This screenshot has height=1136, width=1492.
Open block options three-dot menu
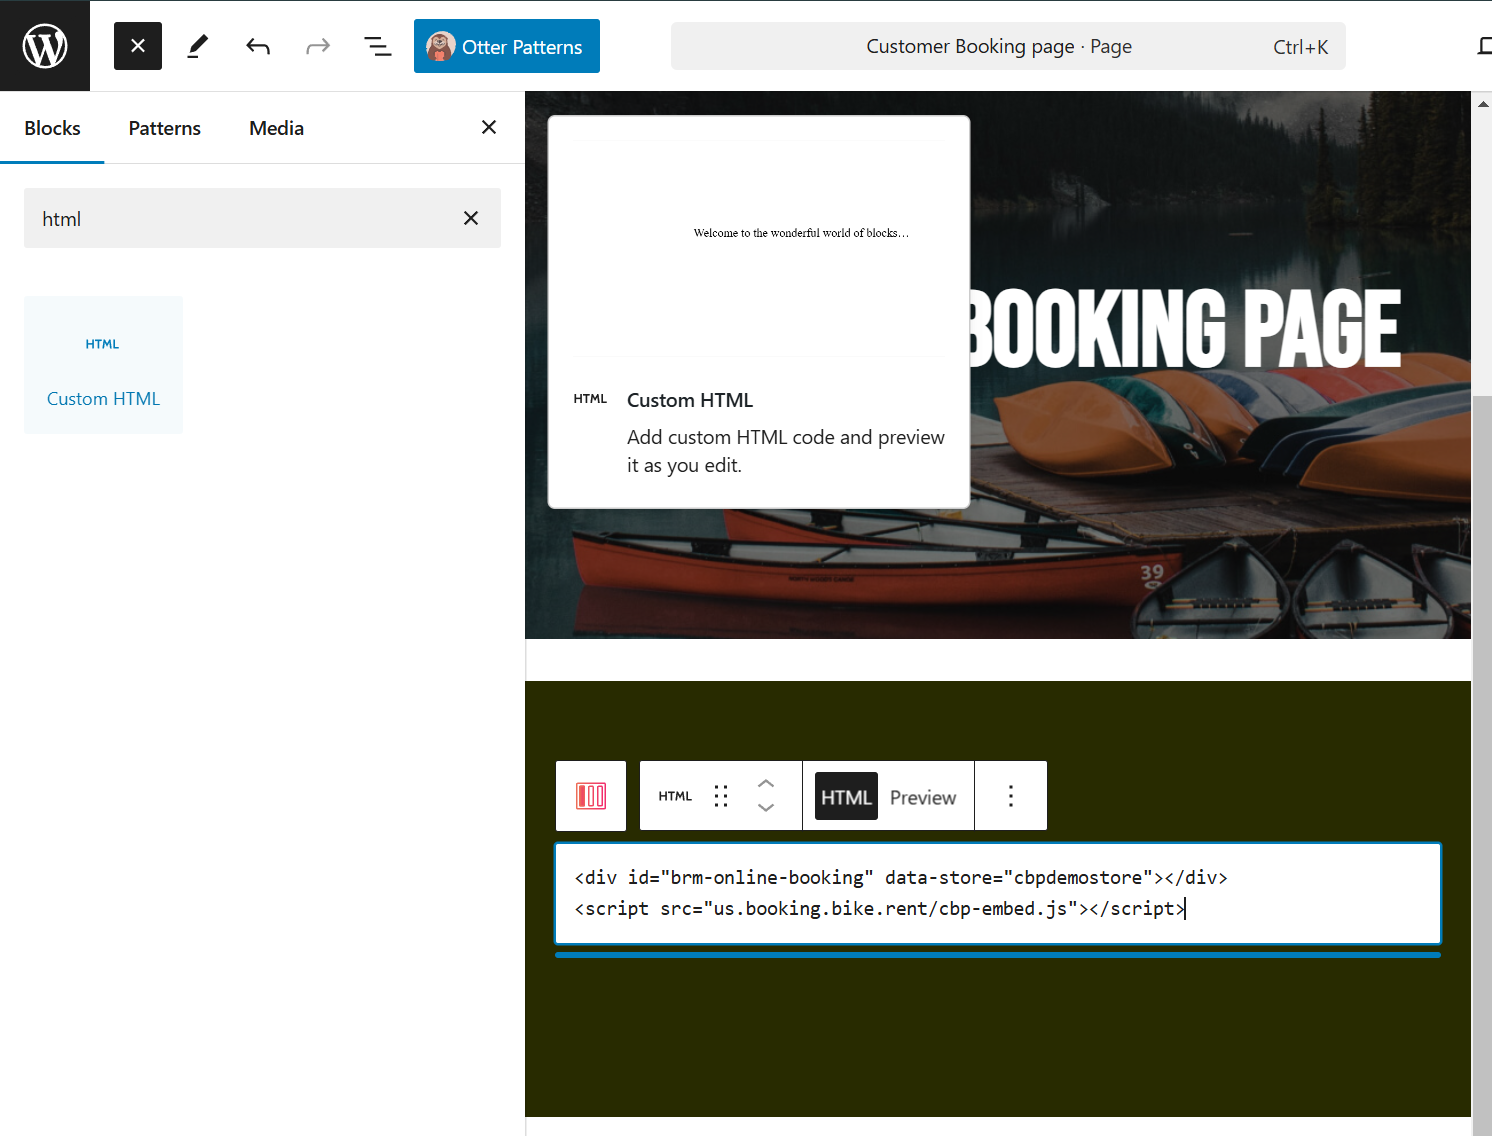pos(1011,796)
